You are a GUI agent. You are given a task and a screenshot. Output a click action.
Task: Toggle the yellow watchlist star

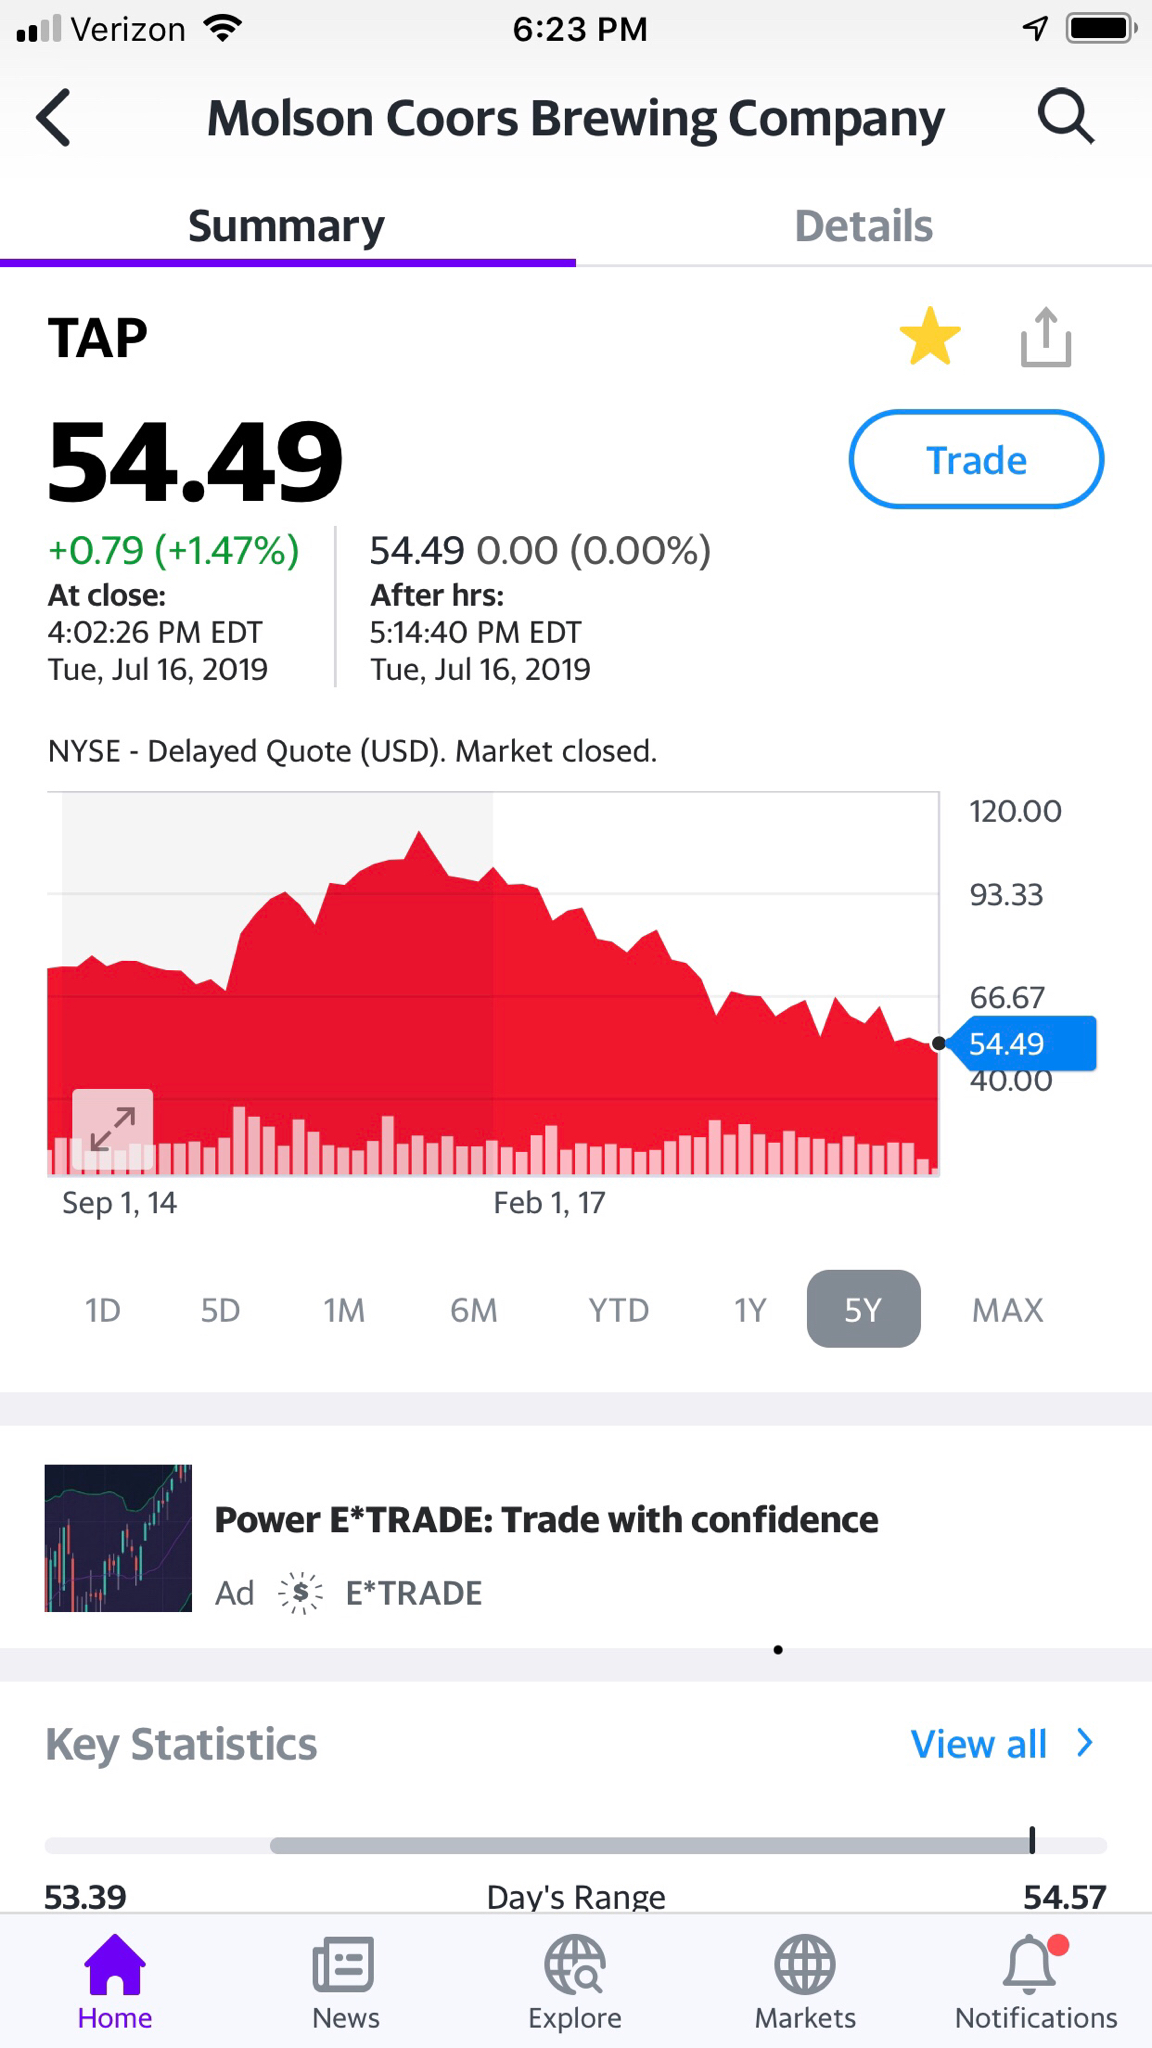(930, 337)
